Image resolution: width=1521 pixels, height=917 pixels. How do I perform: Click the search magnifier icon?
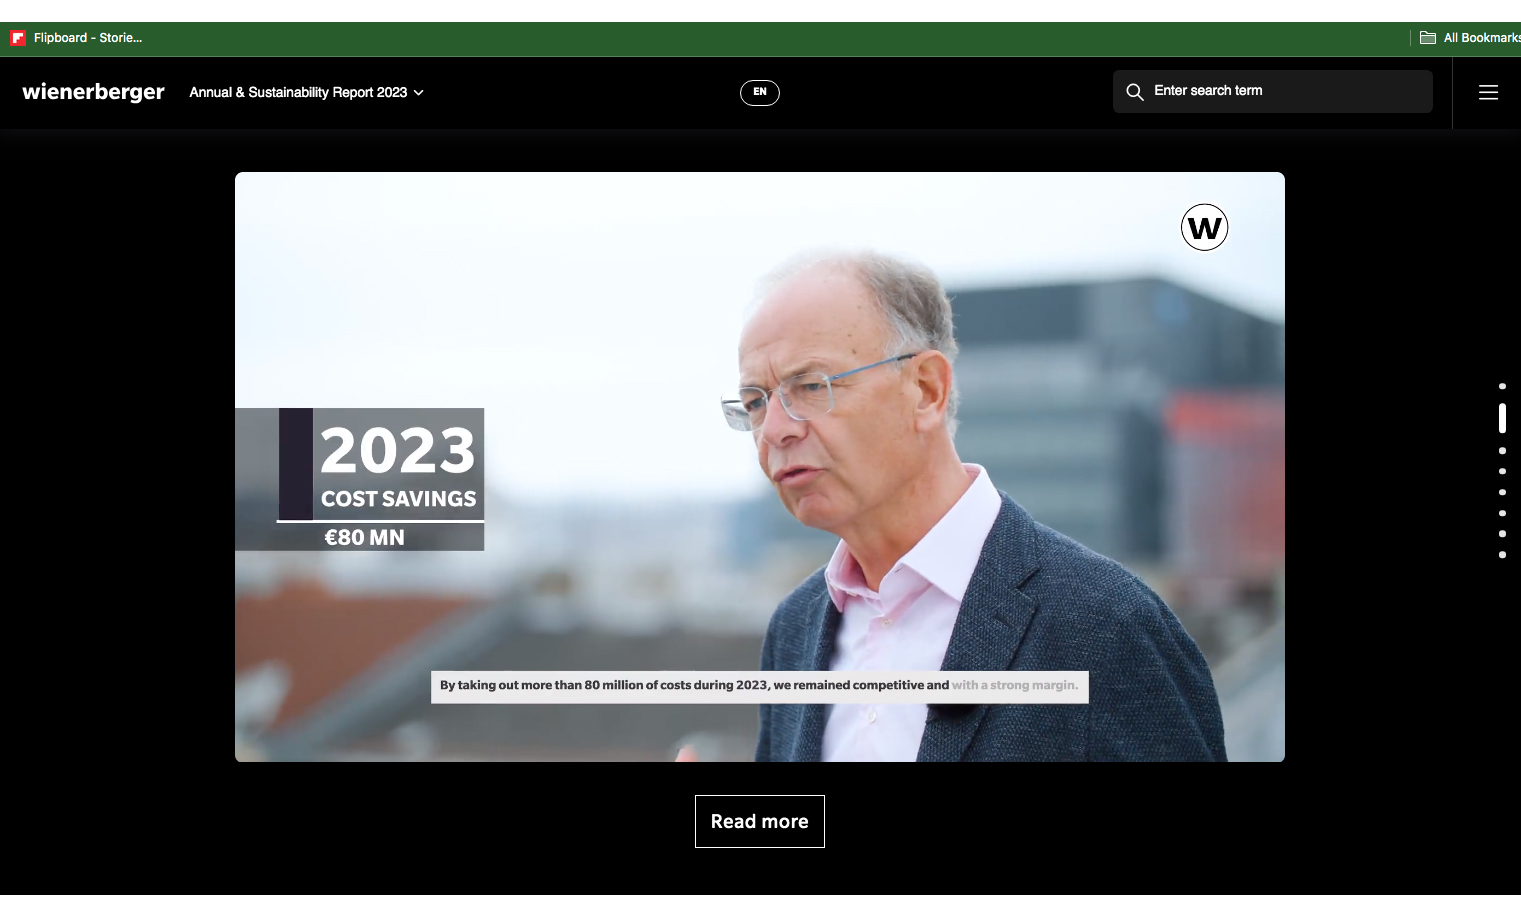pyautogui.click(x=1135, y=92)
